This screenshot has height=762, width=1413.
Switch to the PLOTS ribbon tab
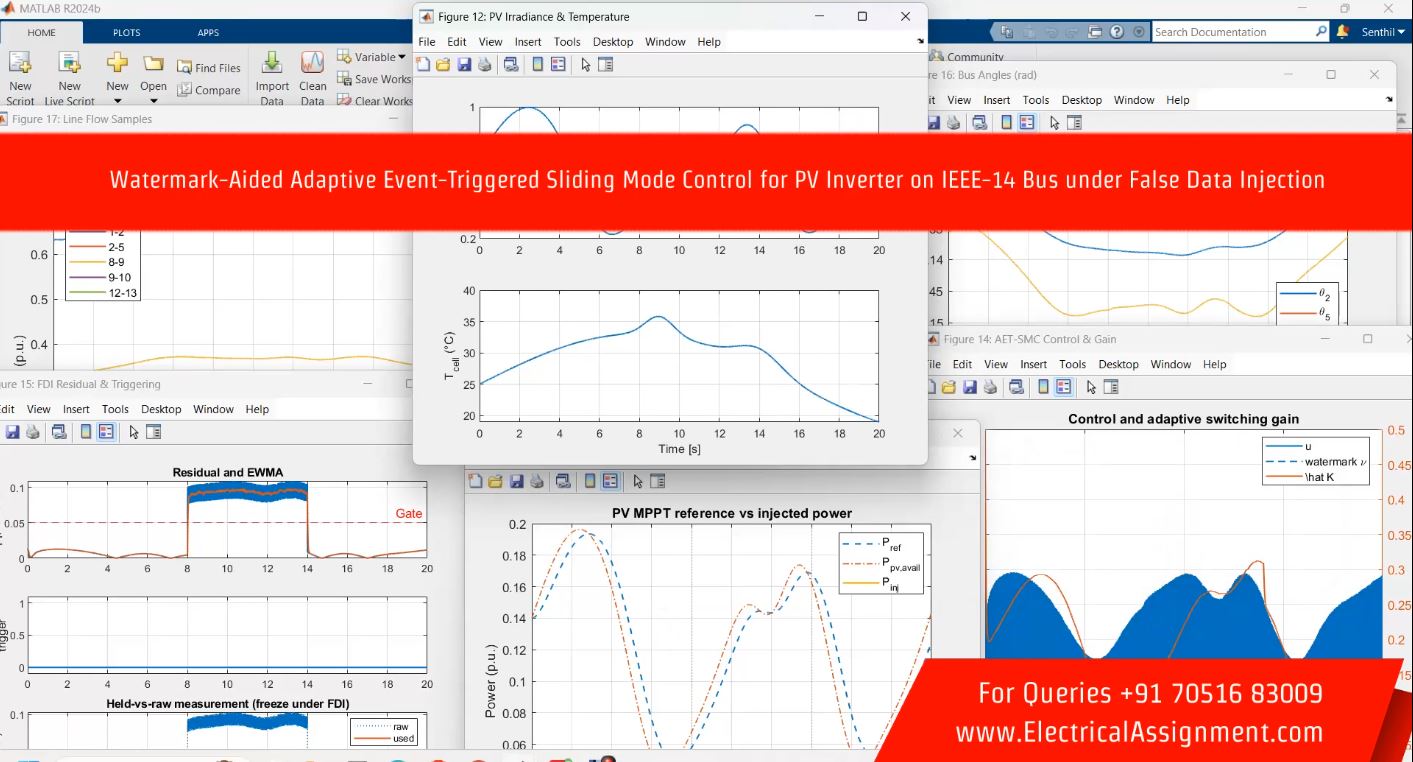coord(126,32)
